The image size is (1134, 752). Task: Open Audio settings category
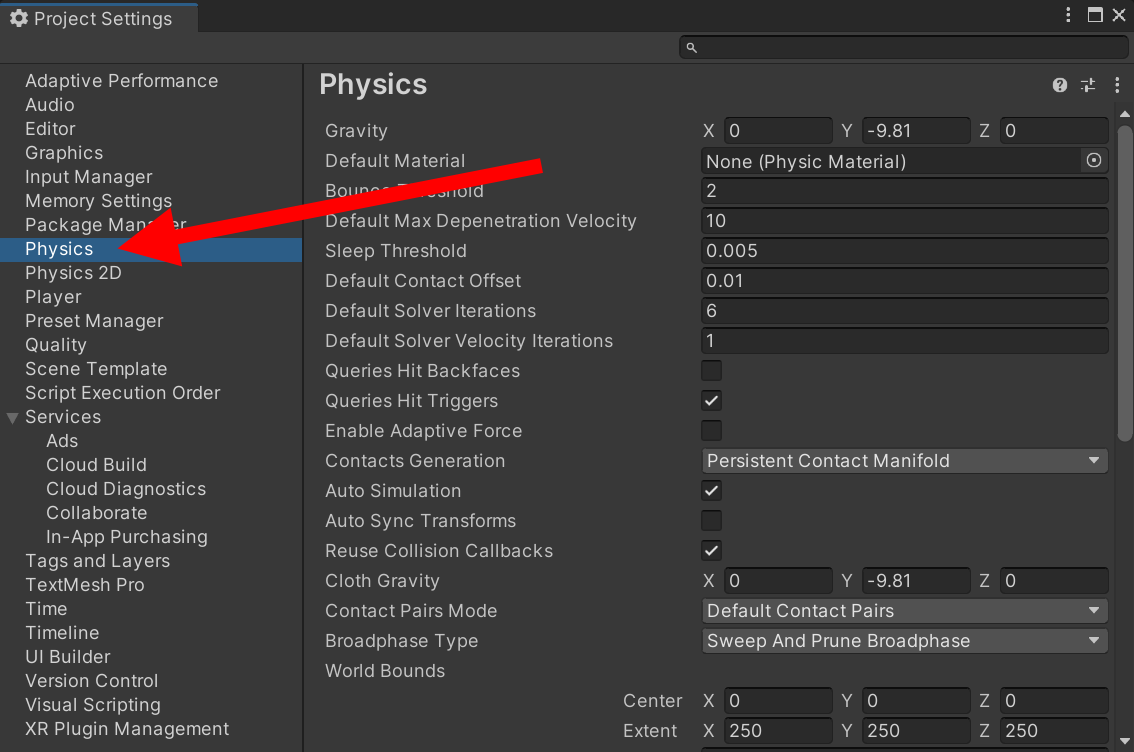point(50,105)
